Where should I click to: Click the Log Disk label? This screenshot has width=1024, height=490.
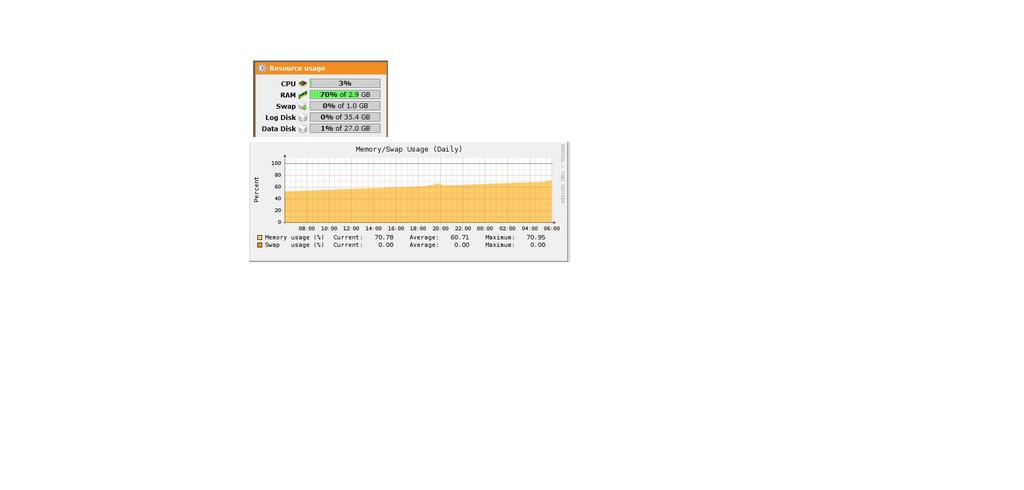click(281, 118)
